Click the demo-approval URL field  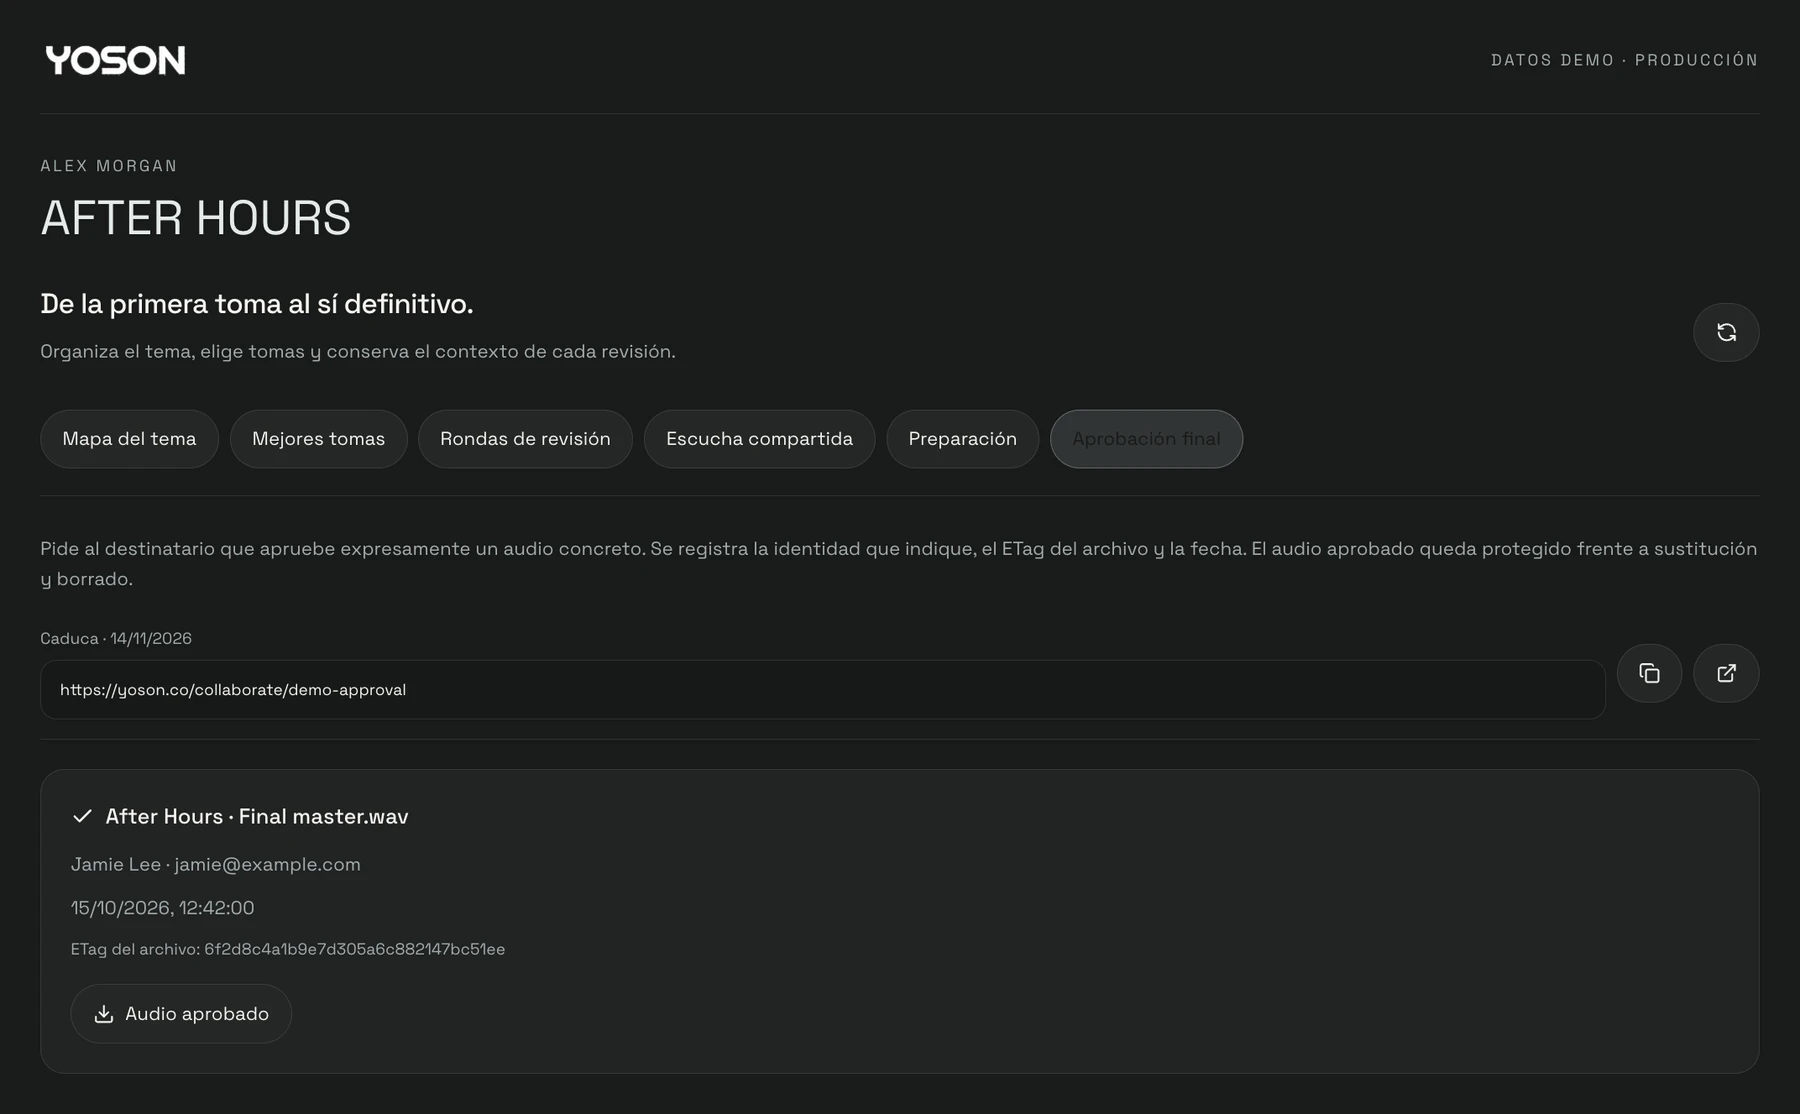coord(822,689)
